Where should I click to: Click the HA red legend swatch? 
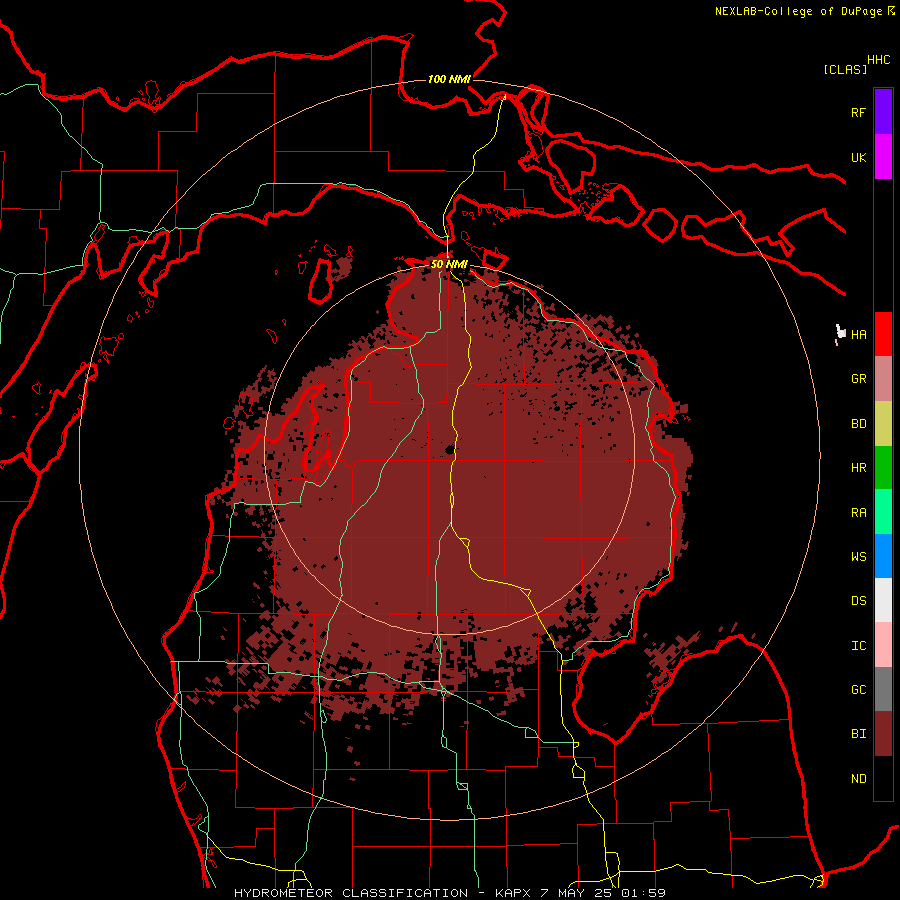click(x=883, y=334)
